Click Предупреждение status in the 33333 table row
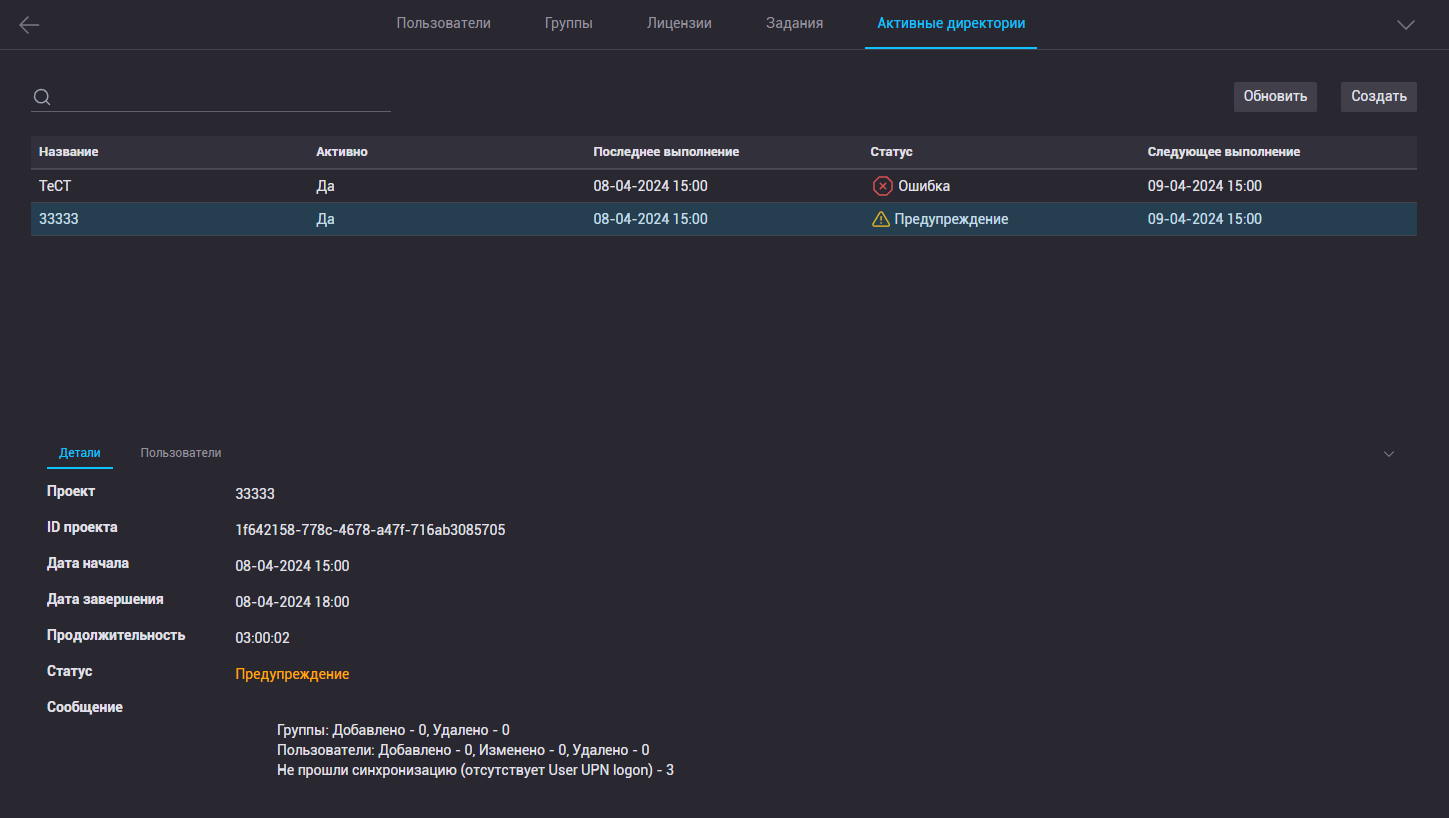Viewport: 1449px width, 818px height. (951, 219)
